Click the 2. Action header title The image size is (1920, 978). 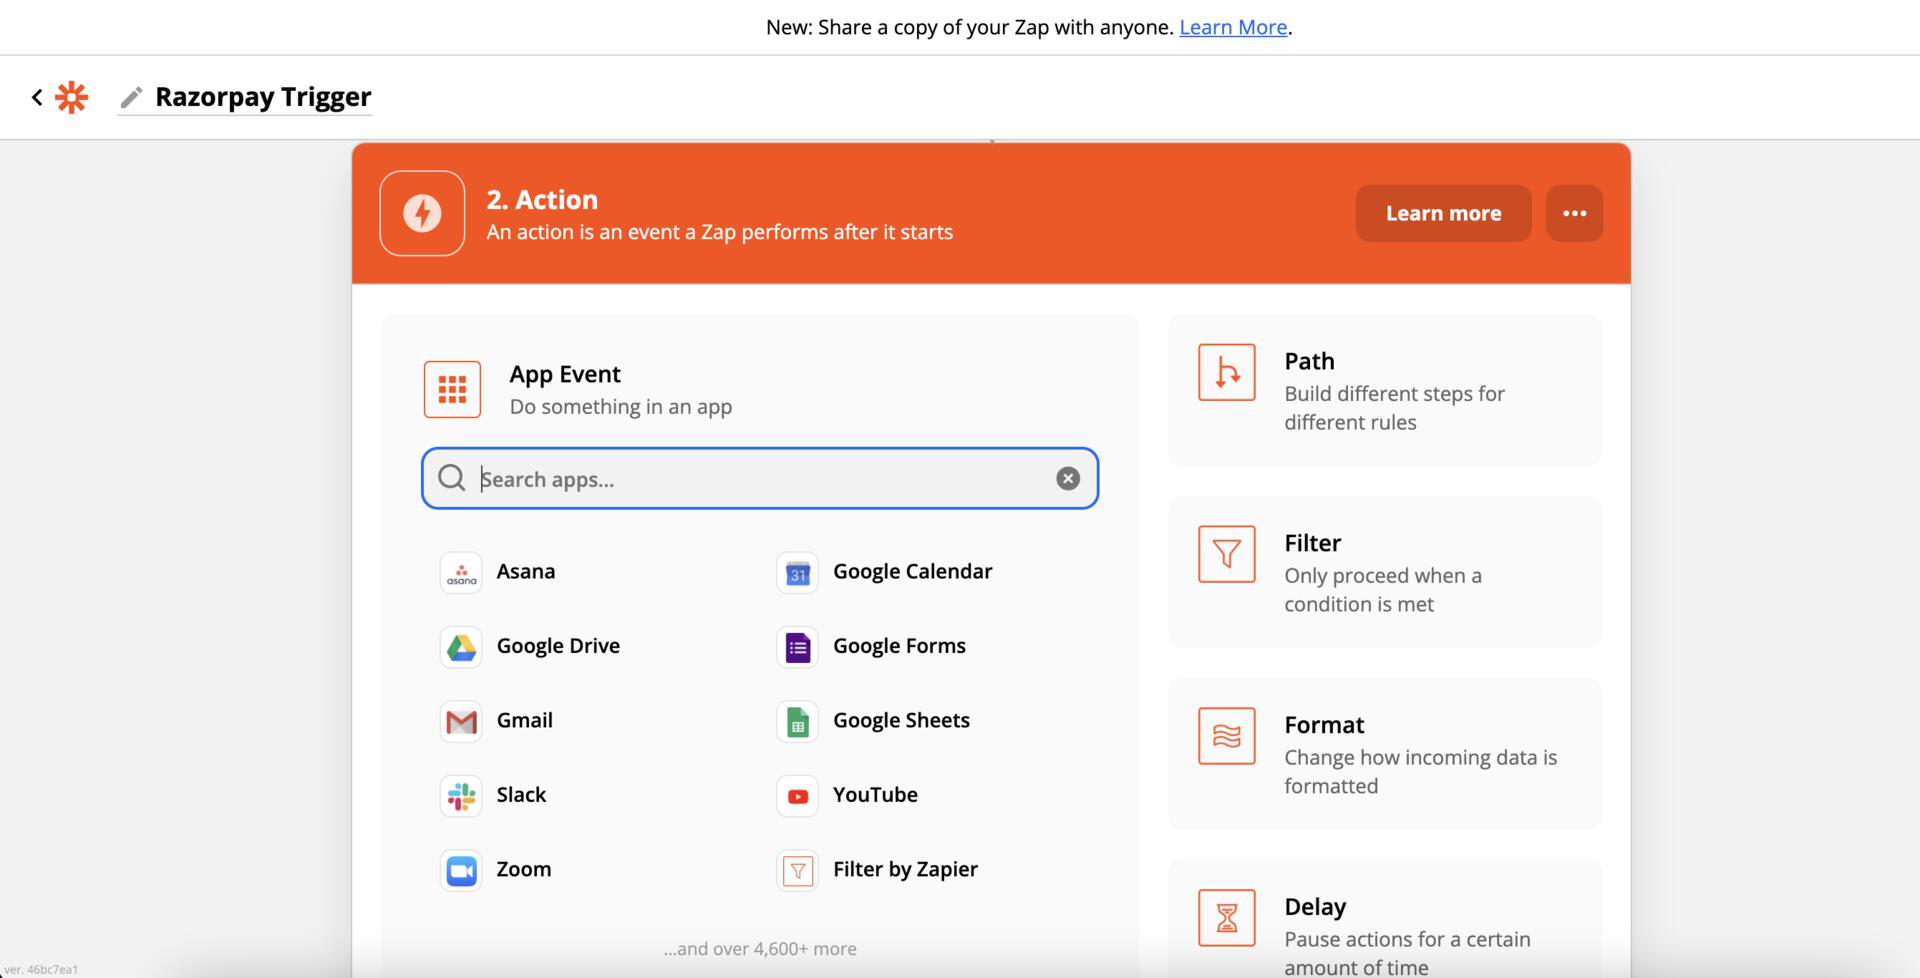[542, 200]
